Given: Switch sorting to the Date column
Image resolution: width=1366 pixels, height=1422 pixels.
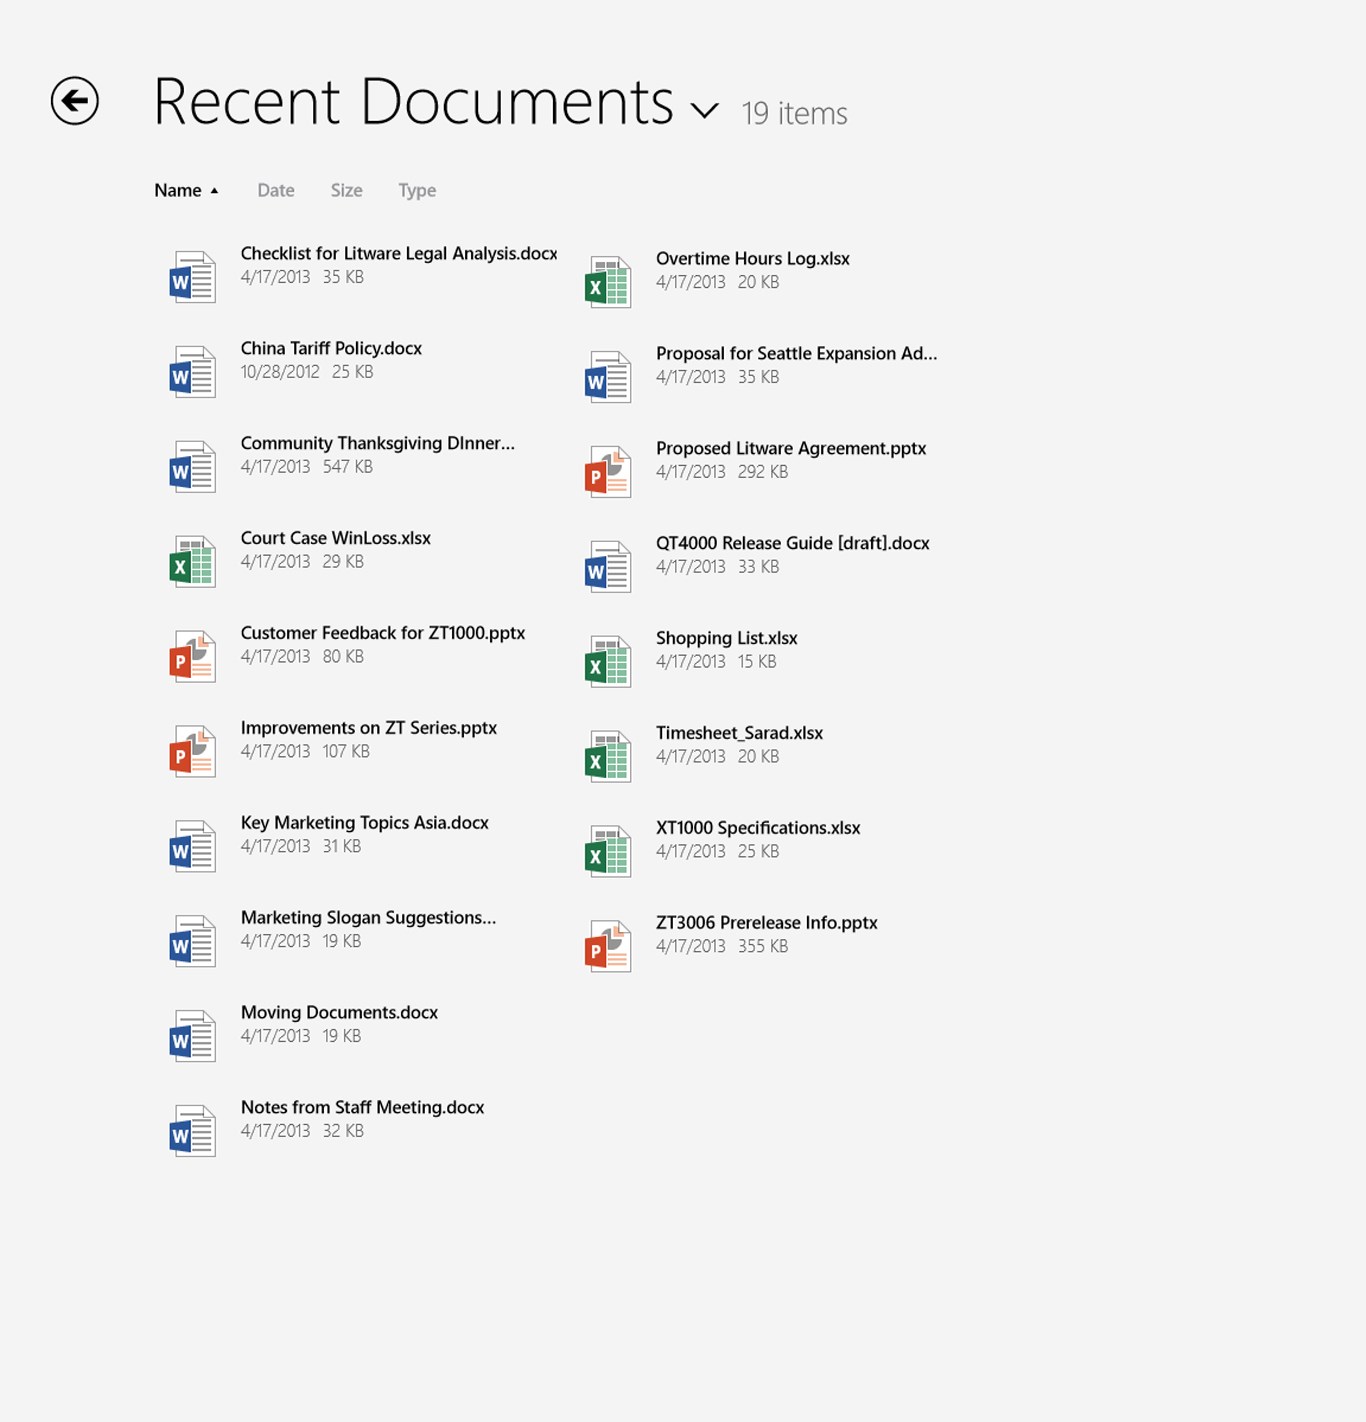Looking at the screenshot, I should coord(275,189).
